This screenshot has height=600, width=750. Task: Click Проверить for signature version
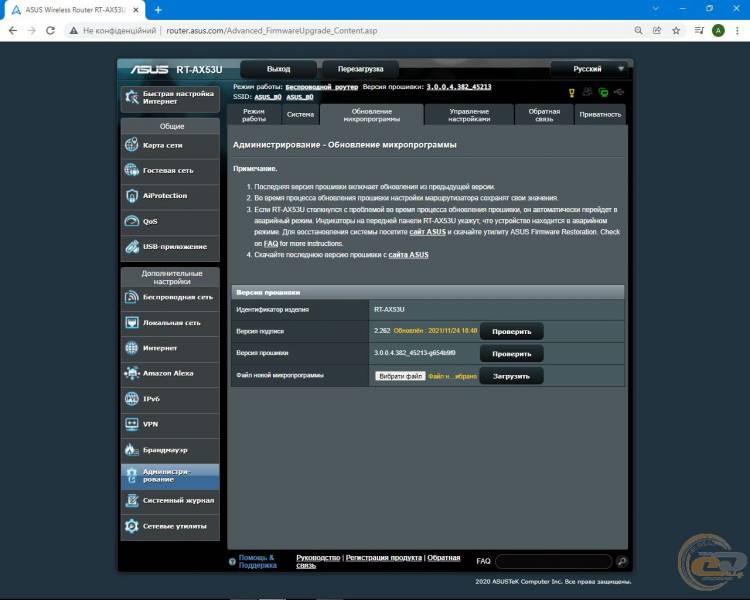point(512,332)
